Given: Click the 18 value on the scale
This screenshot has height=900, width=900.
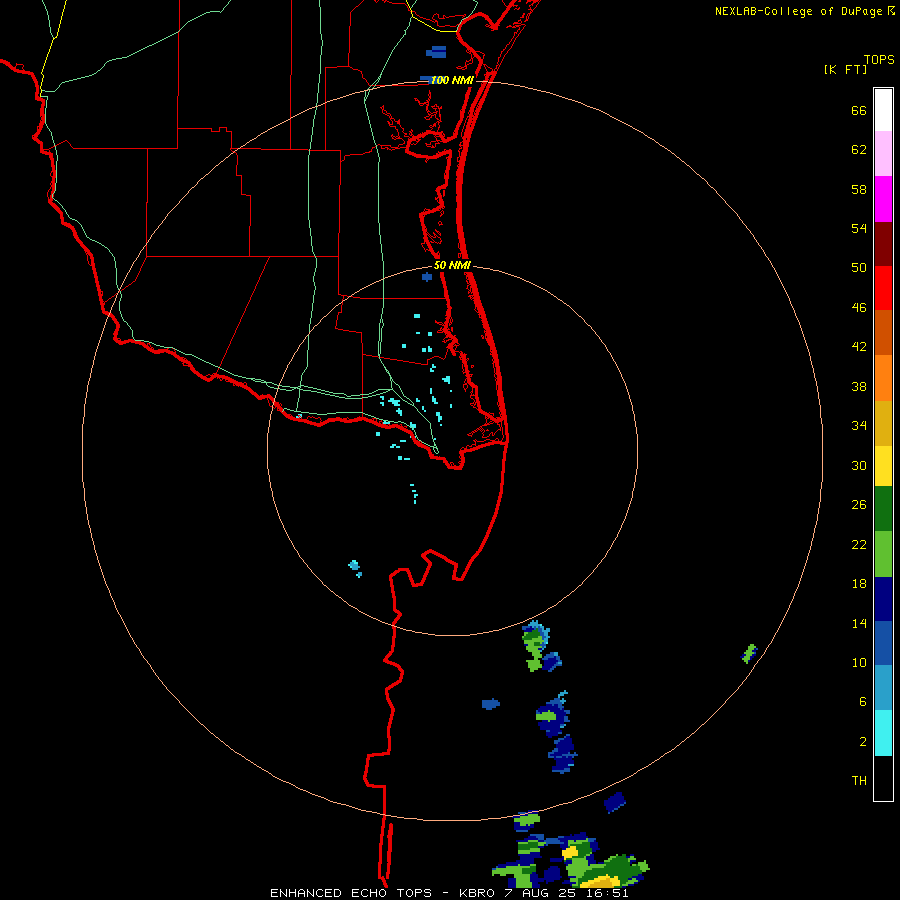Looking at the screenshot, I should (x=859, y=584).
